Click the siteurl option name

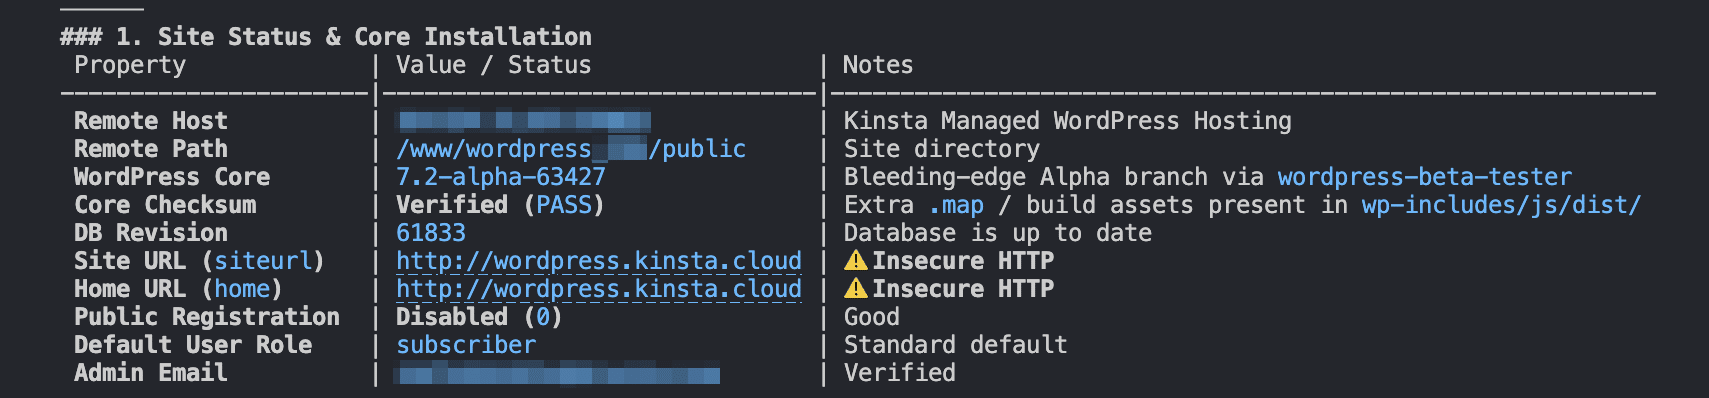click(263, 261)
